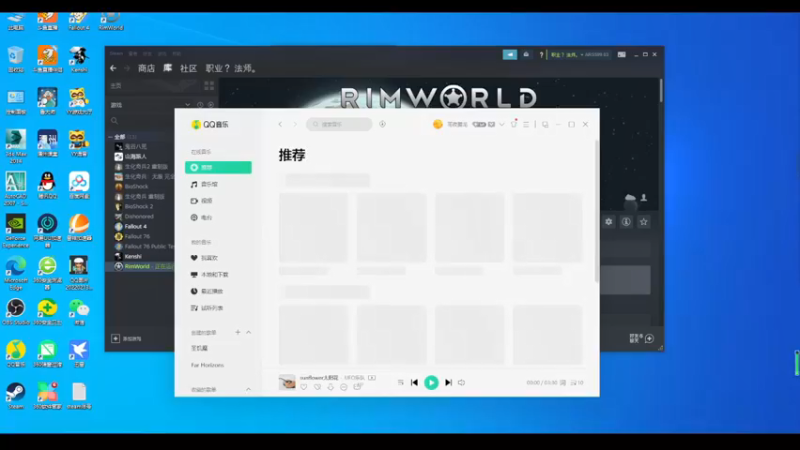
Task: Open the Community tab in Steam
Action: 188,68
